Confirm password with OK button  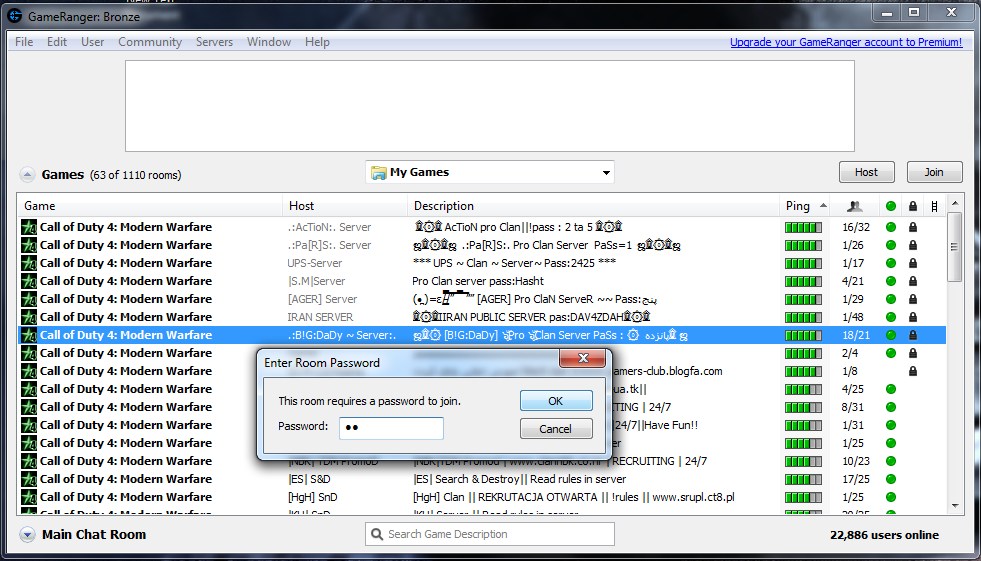(556, 401)
